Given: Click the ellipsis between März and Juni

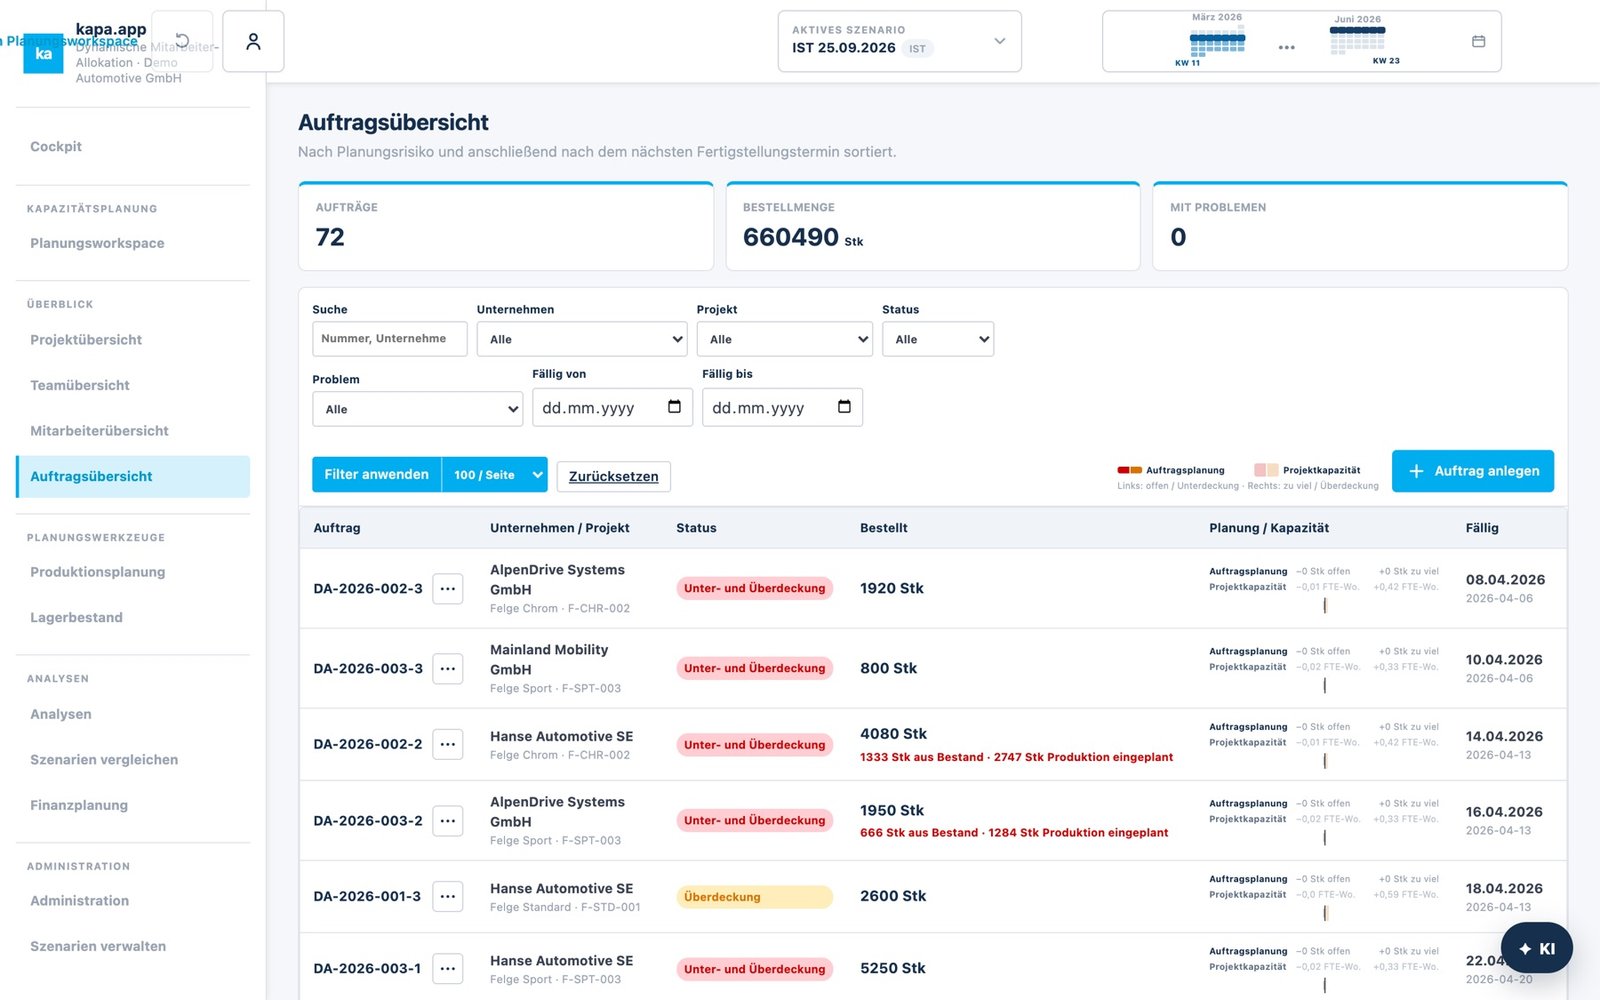Looking at the screenshot, I should click(x=1286, y=47).
